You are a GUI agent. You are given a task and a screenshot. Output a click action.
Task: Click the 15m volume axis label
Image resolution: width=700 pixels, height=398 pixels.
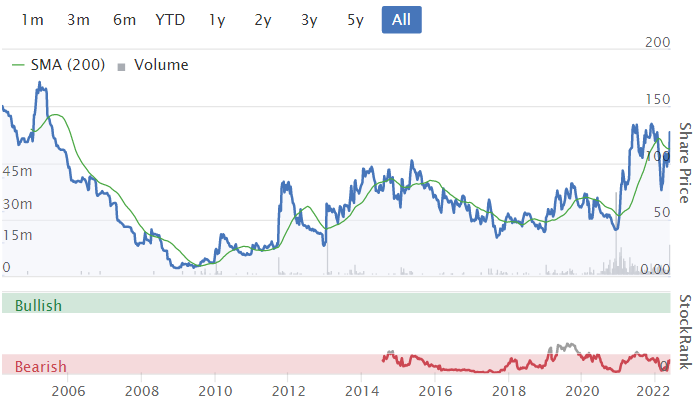(x=17, y=235)
